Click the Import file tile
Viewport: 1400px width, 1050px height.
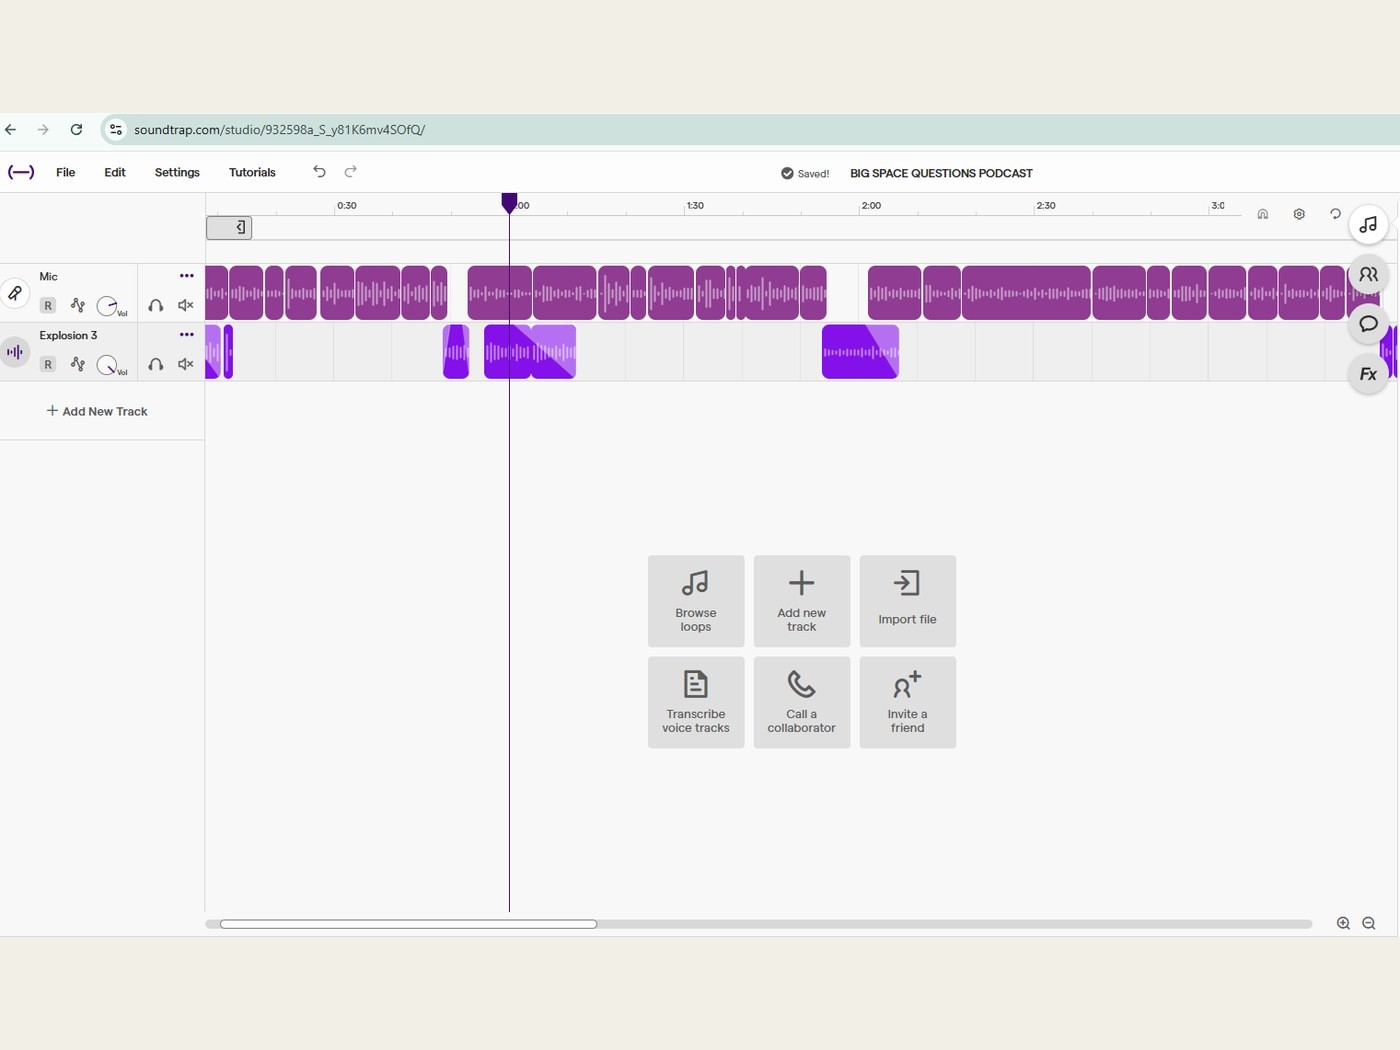click(908, 601)
